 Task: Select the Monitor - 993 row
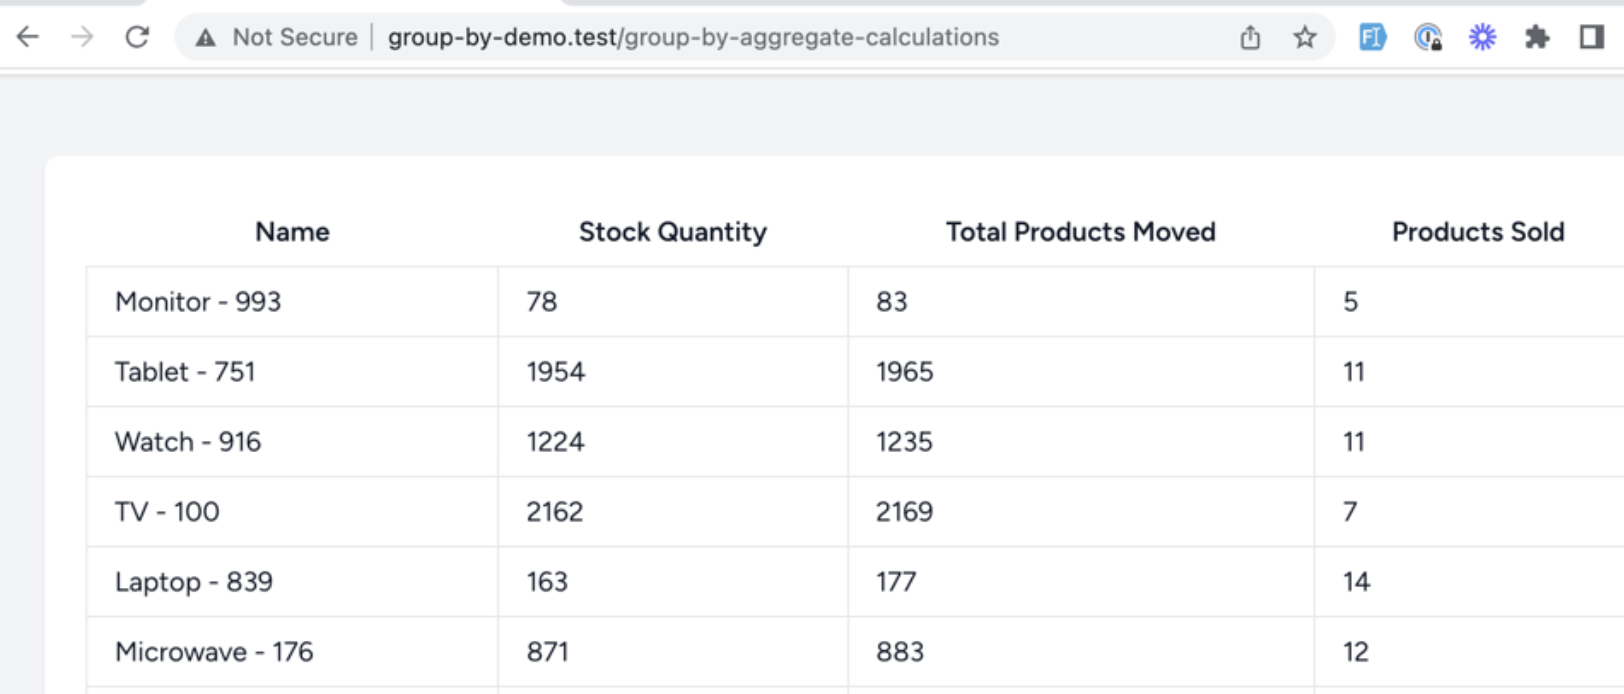coord(855,302)
